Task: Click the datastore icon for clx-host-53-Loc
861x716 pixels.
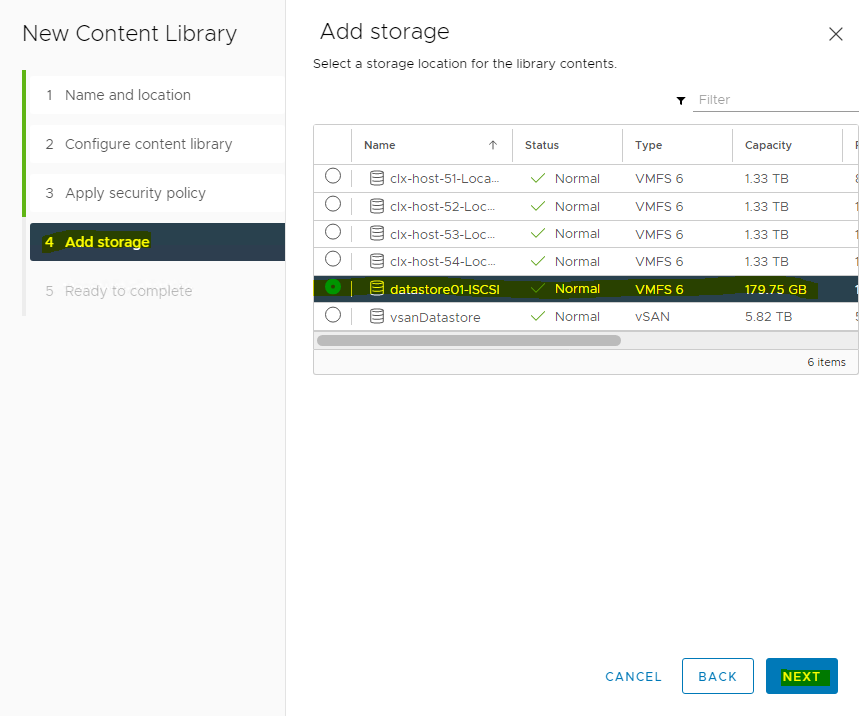Action: [377, 233]
